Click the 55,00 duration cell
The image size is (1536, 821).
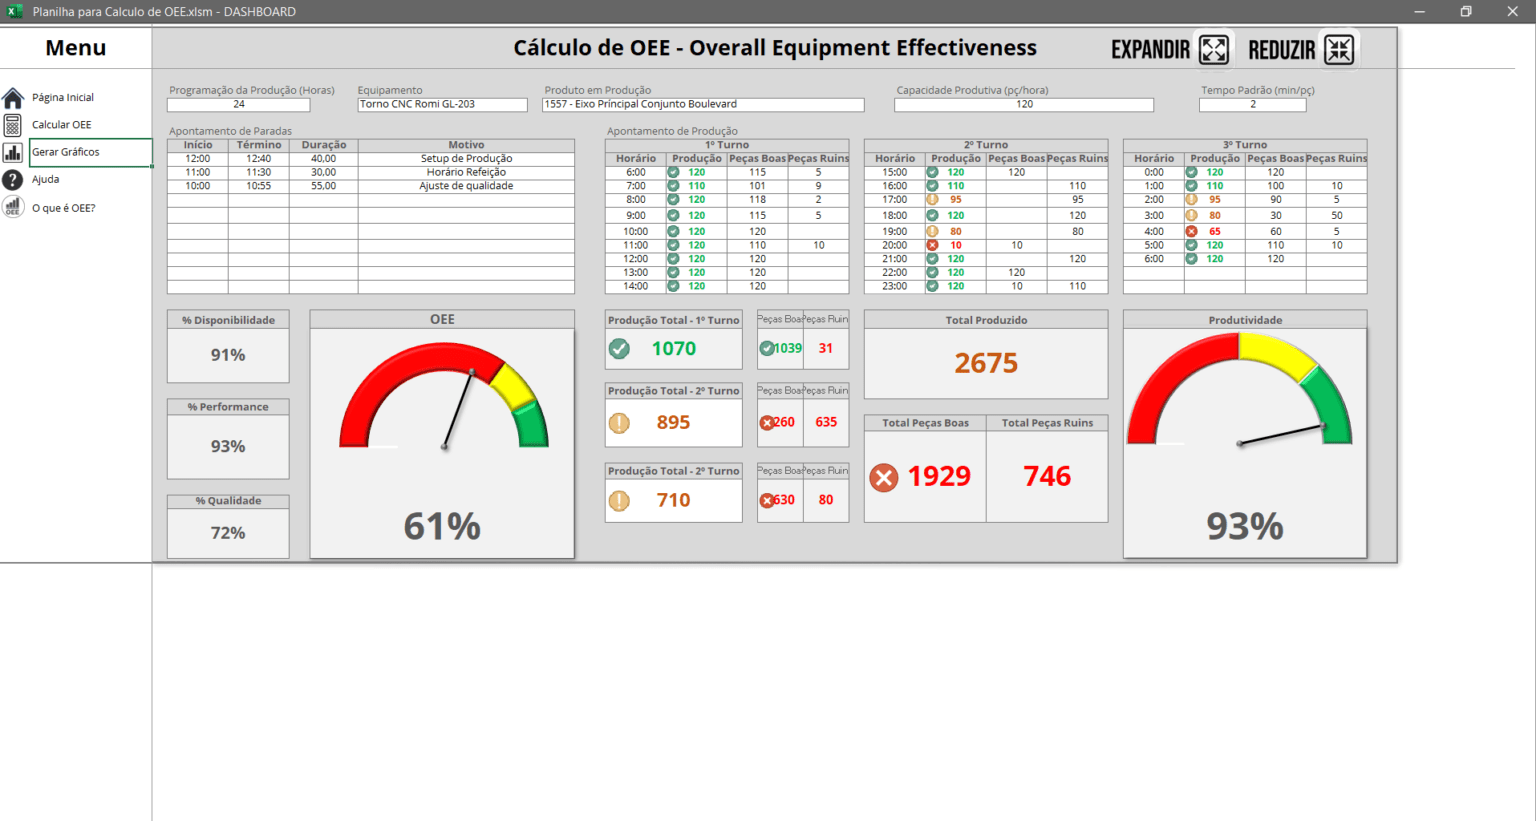coord(323,186)
